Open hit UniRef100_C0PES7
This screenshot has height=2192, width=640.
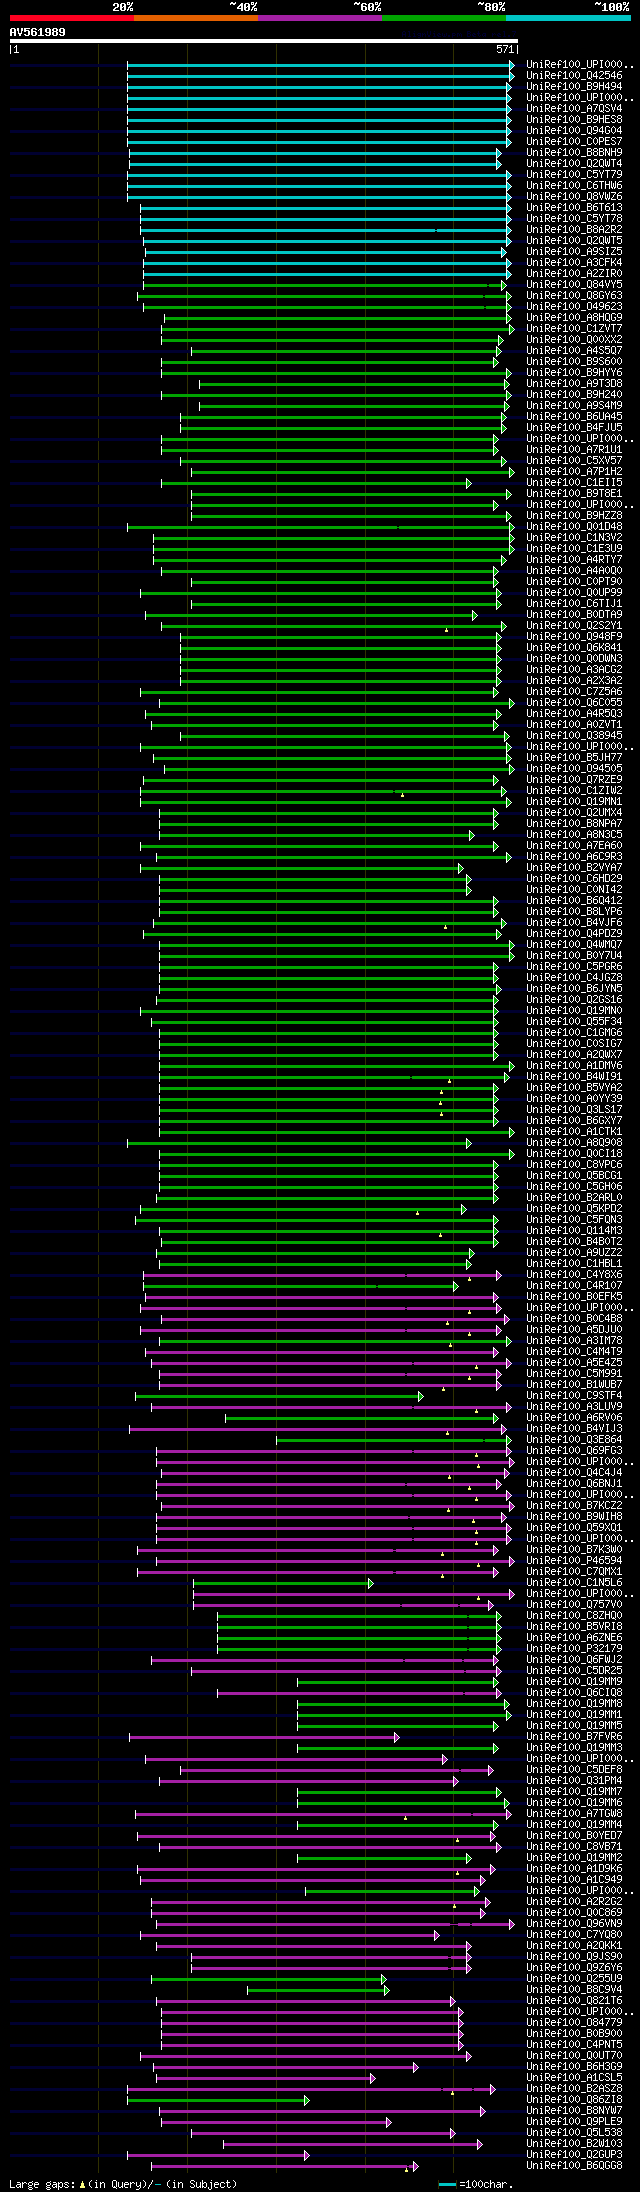(x=574, y=141)
